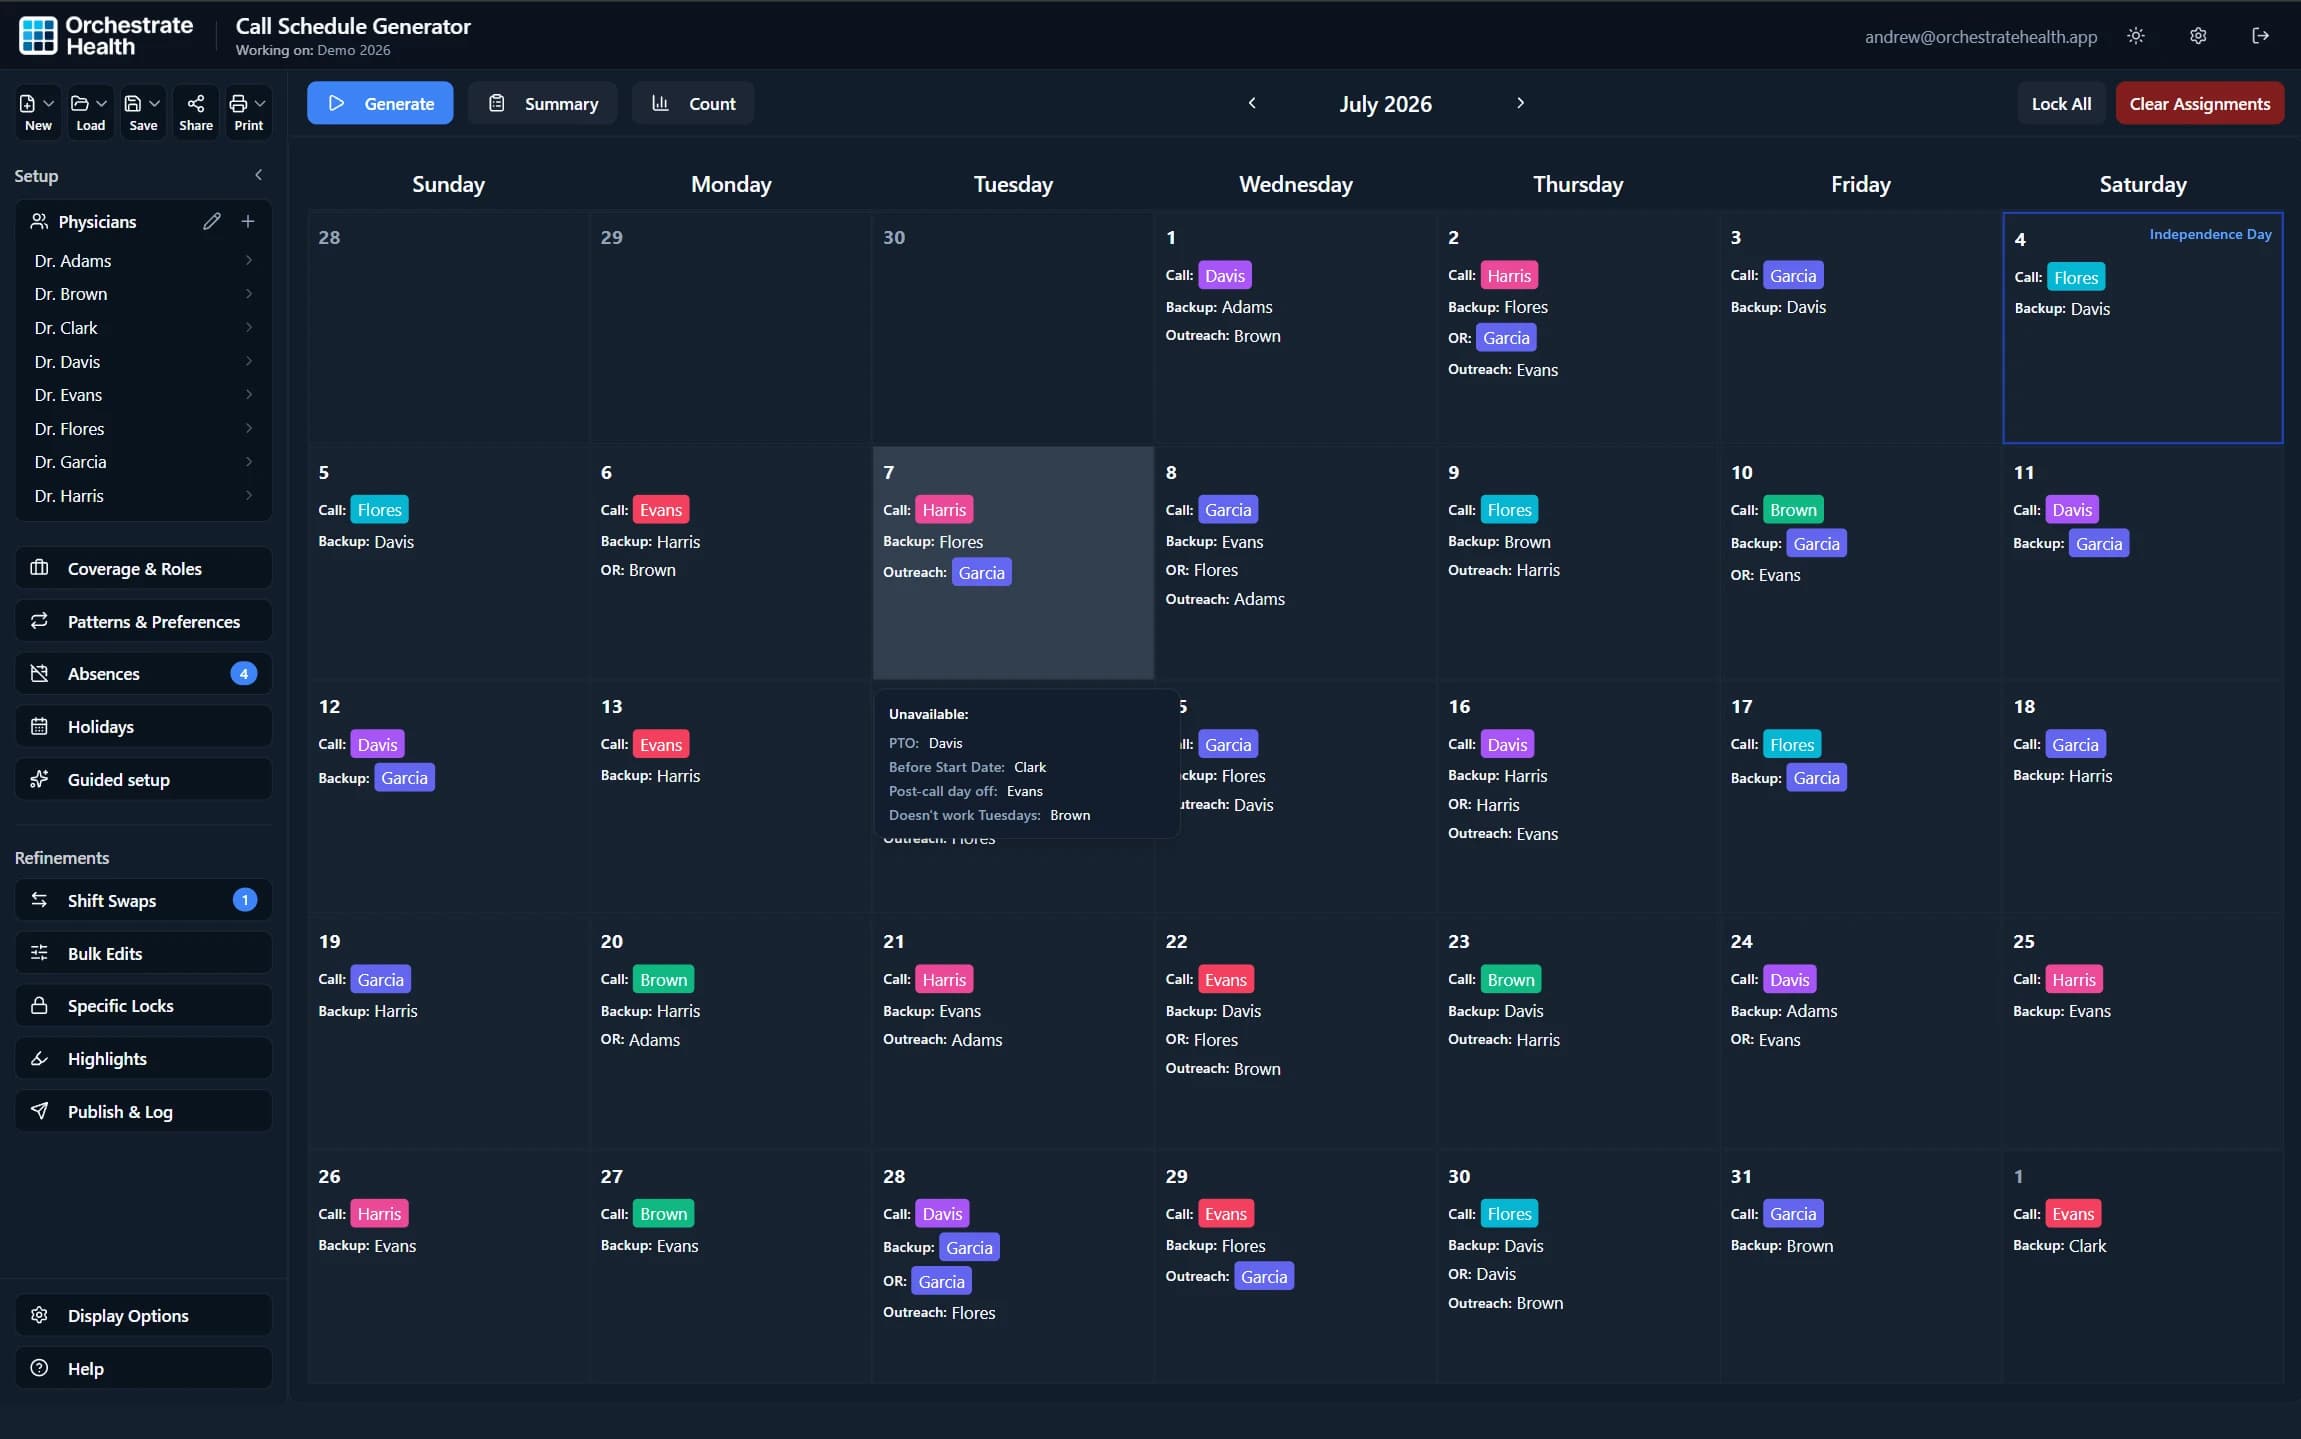The width and height of the screenshot is (2301, 1439).
Task: Go to previous month arrow
Action: pos(1252,103)
